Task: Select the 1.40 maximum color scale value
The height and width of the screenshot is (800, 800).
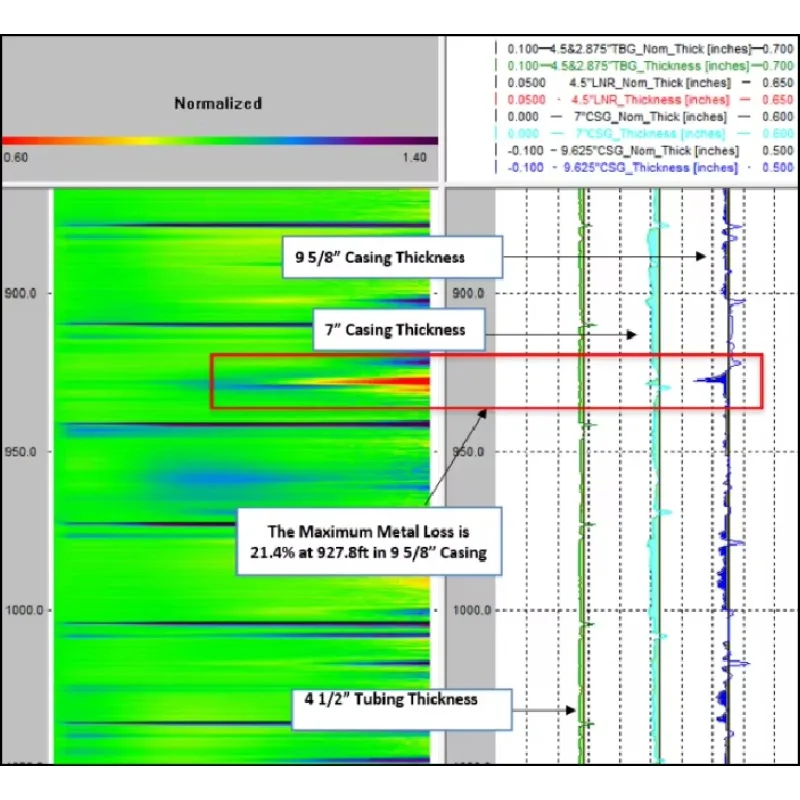Action: point(414,158)
